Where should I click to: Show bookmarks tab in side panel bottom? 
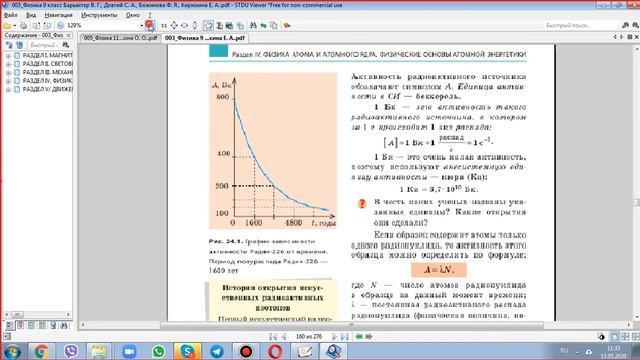point(20,325)
